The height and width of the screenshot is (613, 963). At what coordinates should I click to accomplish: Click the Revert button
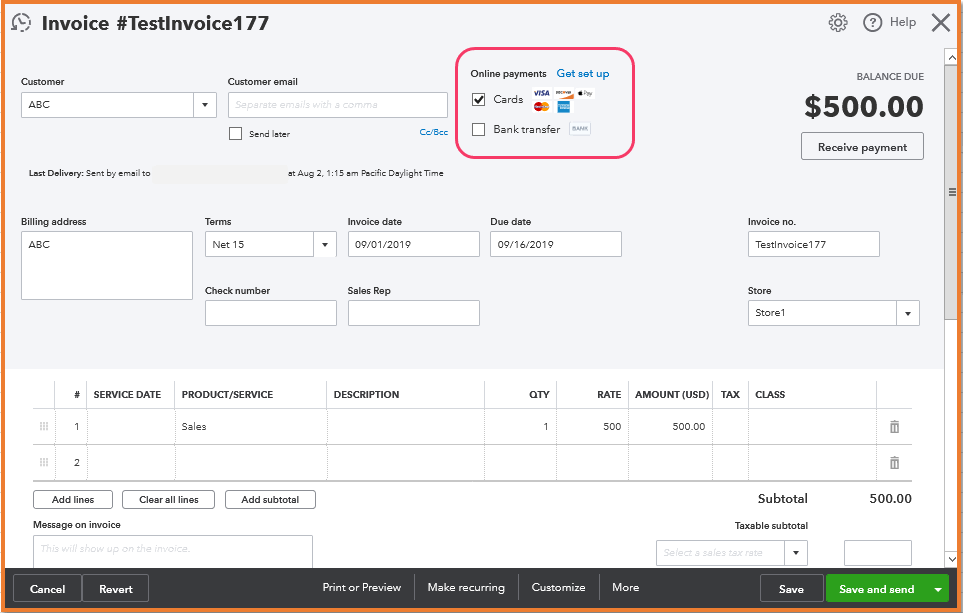point(115,589)
